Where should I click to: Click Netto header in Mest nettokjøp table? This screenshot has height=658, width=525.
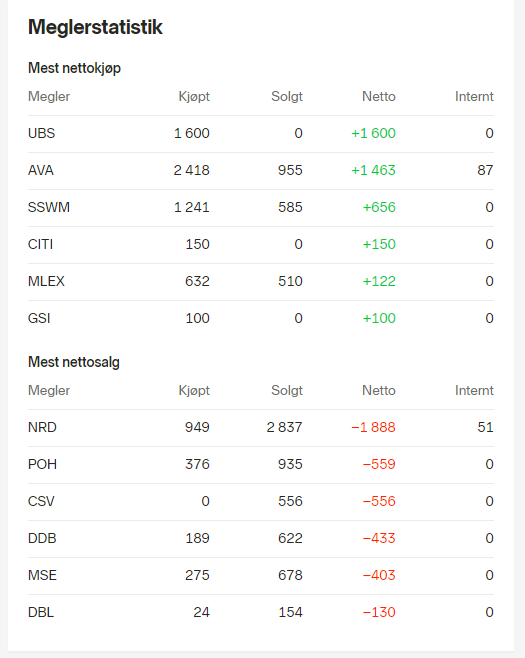tap(379, 97)
